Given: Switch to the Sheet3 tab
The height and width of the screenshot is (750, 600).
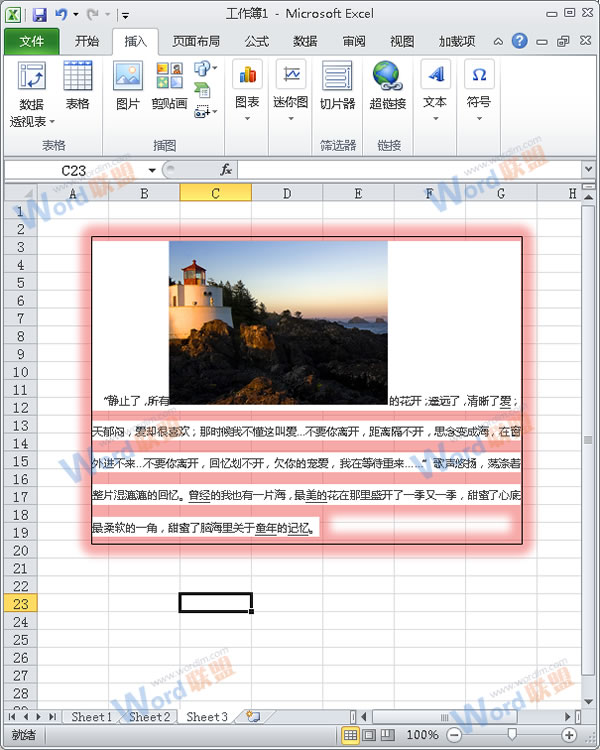Looking at the screenshot, I should click(207, 717).
